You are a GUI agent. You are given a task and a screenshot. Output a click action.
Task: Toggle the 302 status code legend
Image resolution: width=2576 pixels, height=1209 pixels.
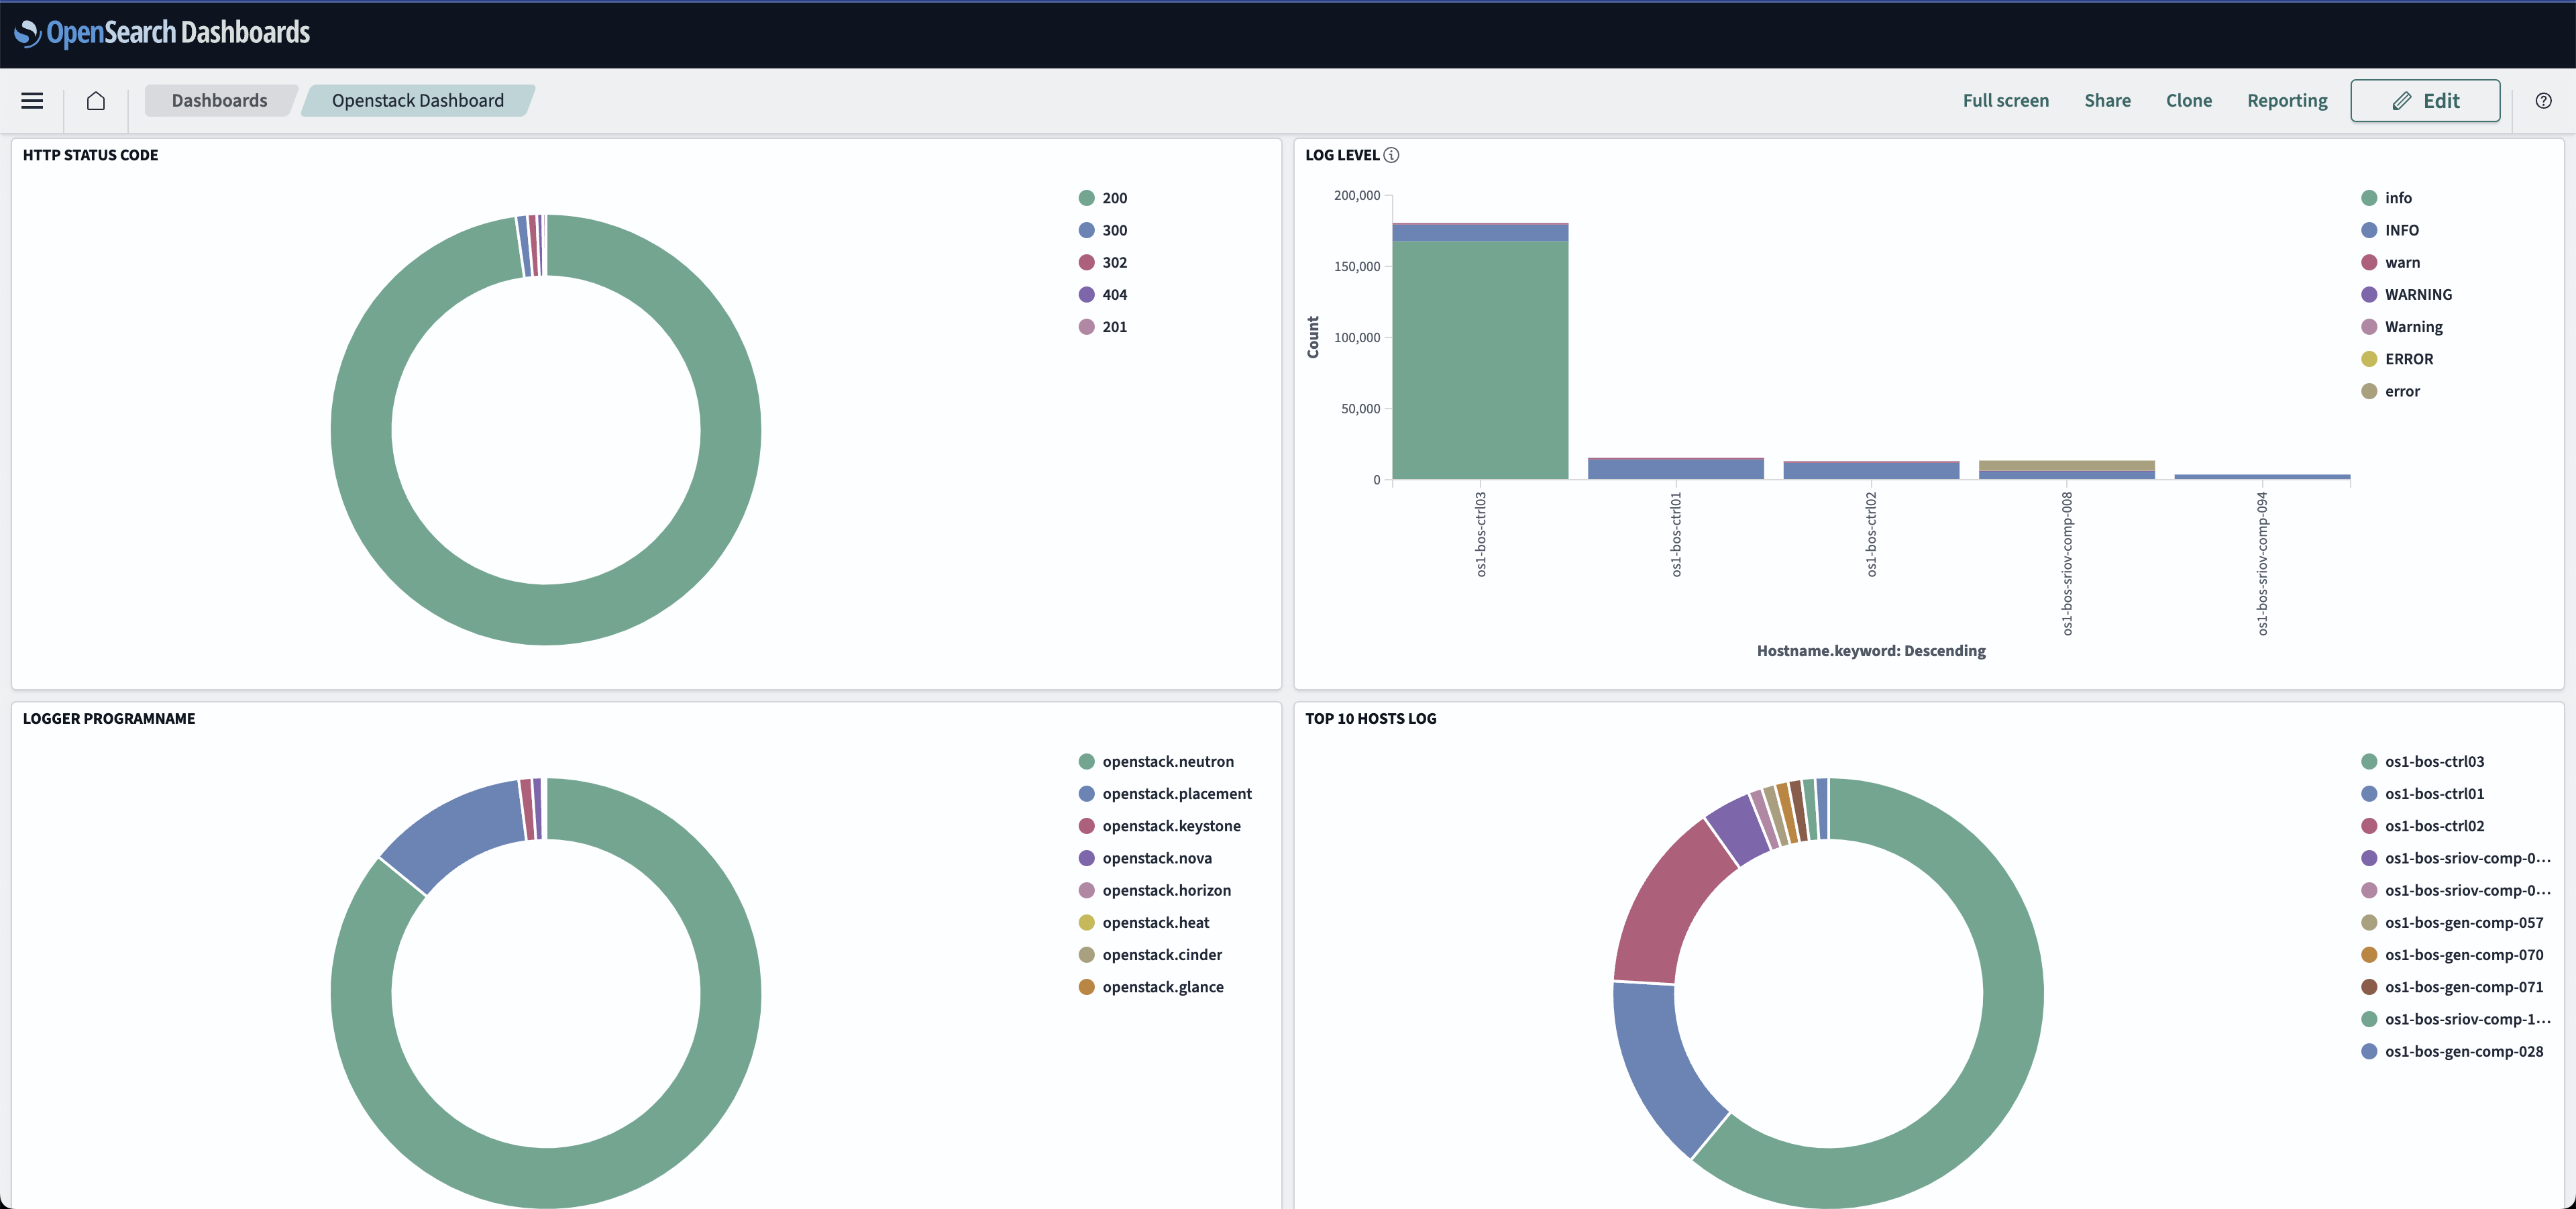[x=1103, y=262]
